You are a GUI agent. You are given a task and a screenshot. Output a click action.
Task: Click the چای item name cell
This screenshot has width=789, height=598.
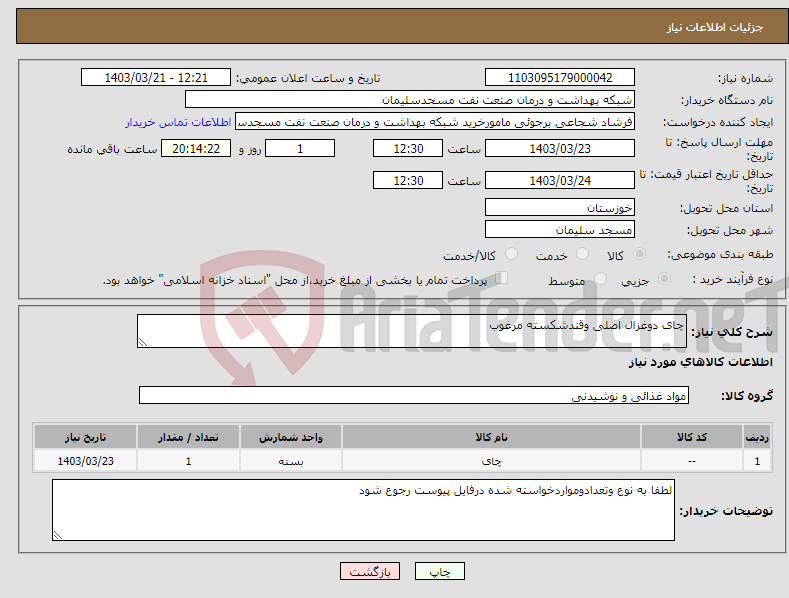pyautogui.click(x=492, y=461)
